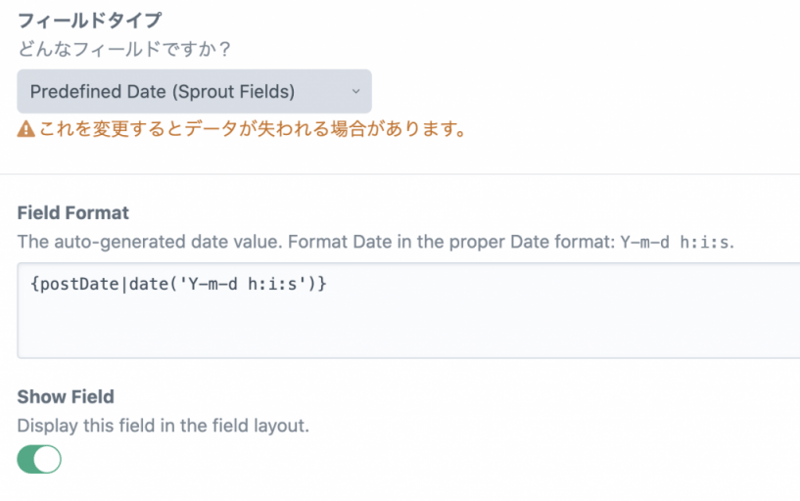Viewport: 800px width, 501px height.
Task: Disable the Show Field toggle switch
Action: point(39,459)
